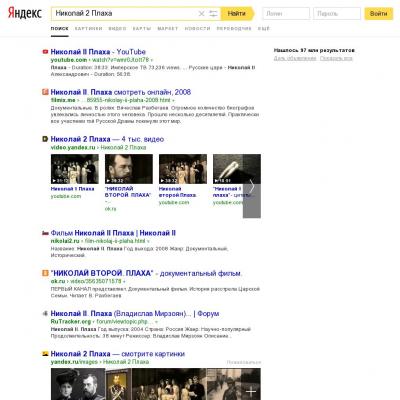
Task: Click the Войти login button
Action: point(379,14)
